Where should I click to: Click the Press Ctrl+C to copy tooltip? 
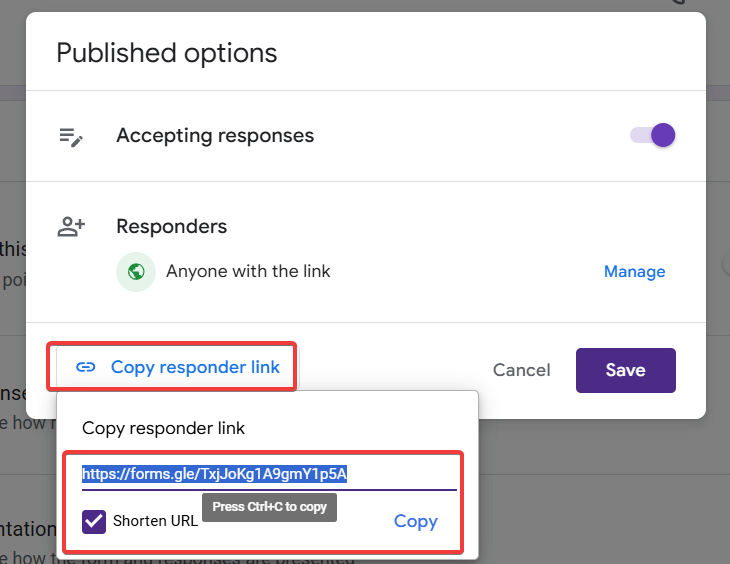point(269,507)
